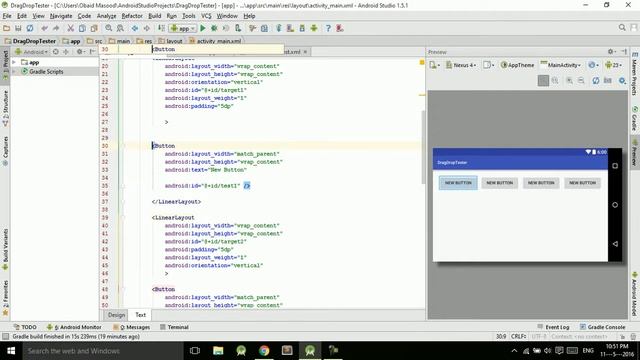This screenshot has width=640, height=360.
Task: Open Help with question mark icon
Action: click(x=328, y=28)
